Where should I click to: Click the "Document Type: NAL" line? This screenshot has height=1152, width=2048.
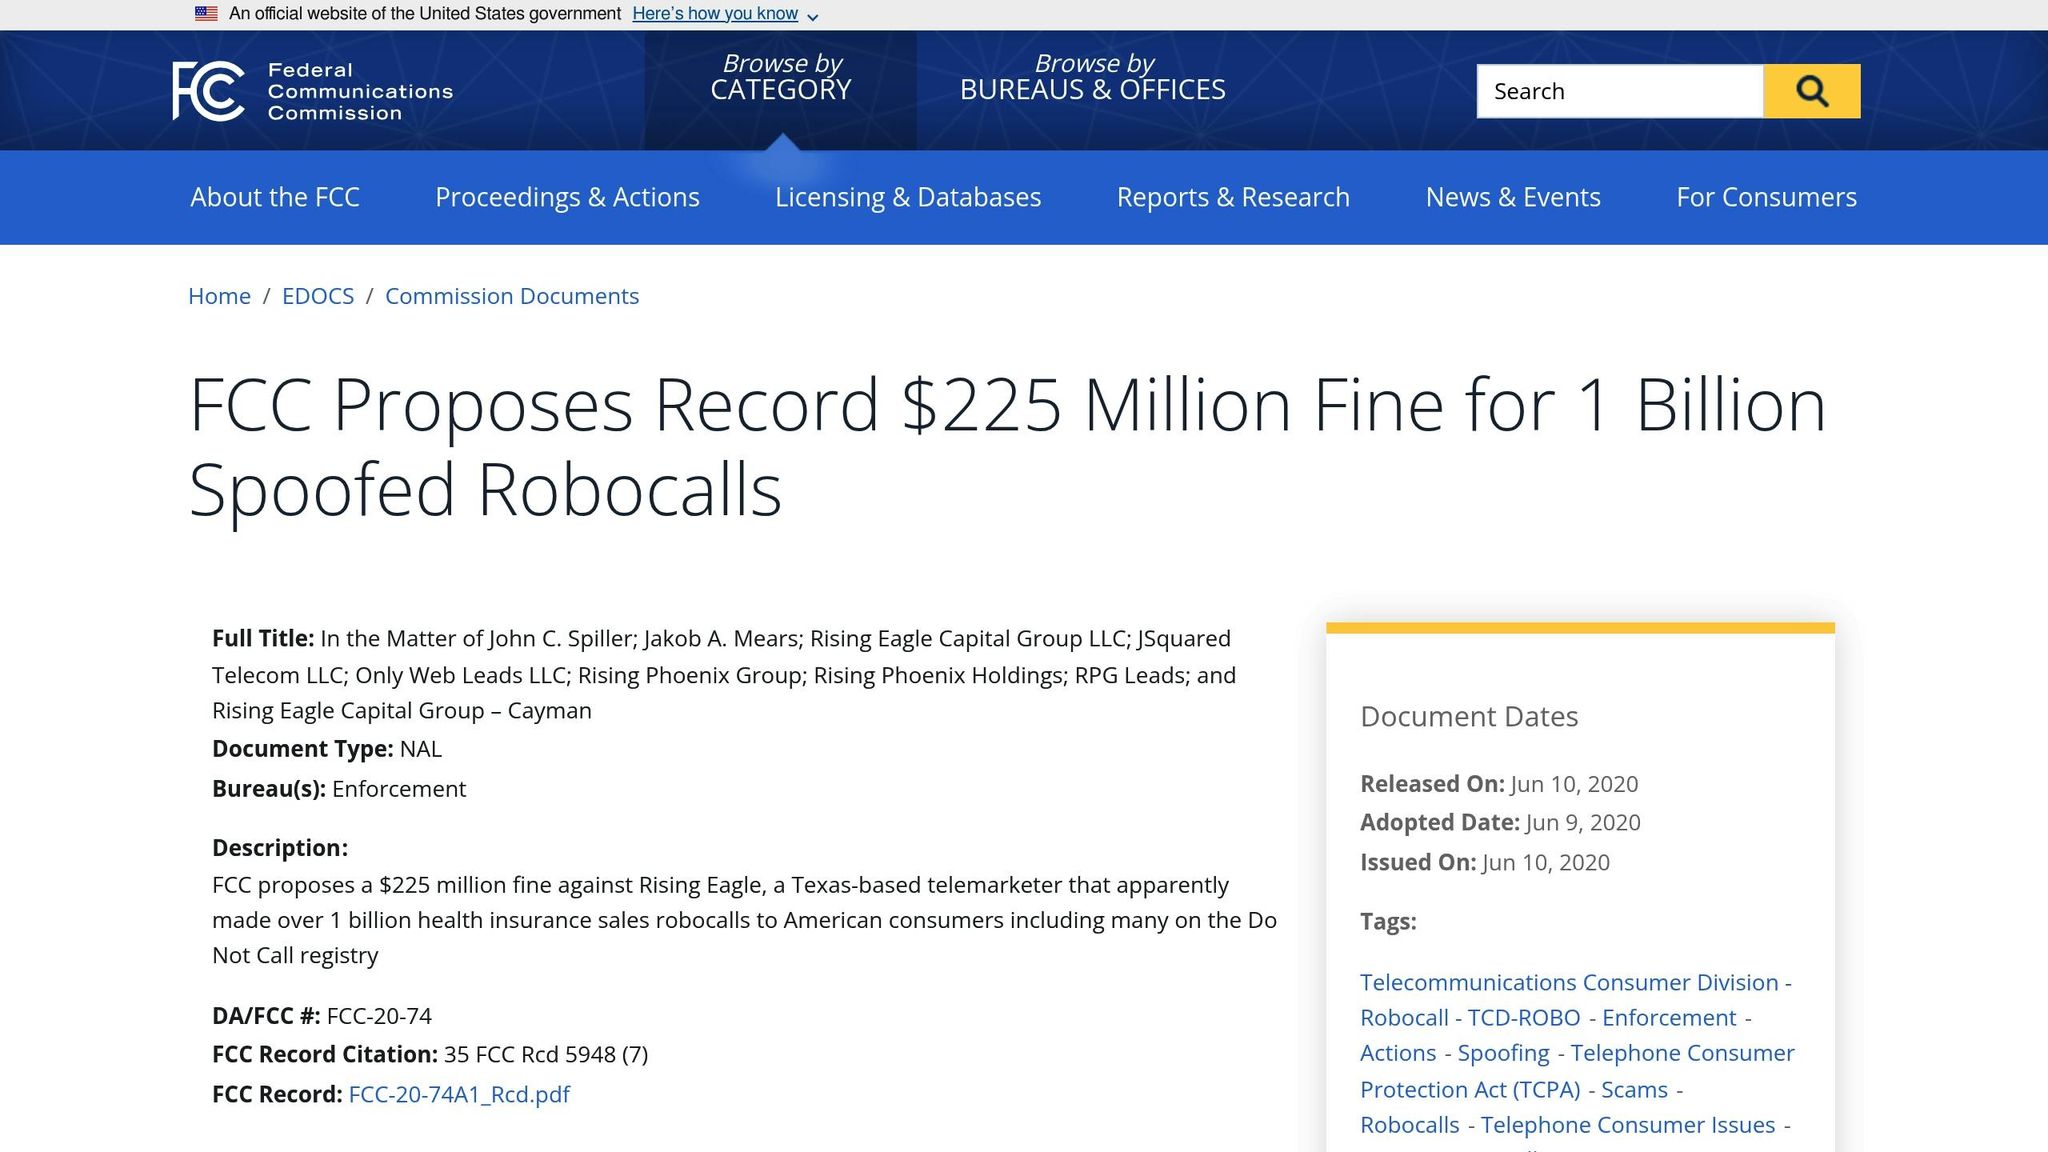[327, 749]
